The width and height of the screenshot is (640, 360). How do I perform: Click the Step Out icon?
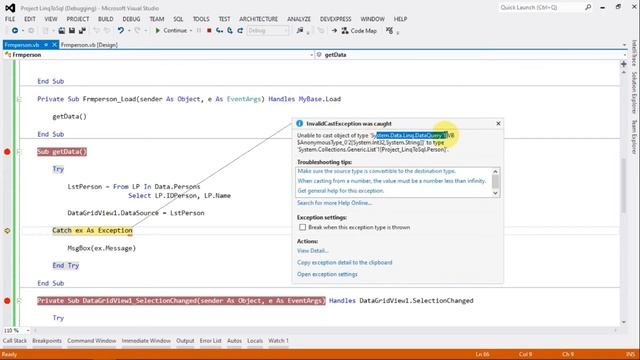pyautogui.click(x=240, y=31)
